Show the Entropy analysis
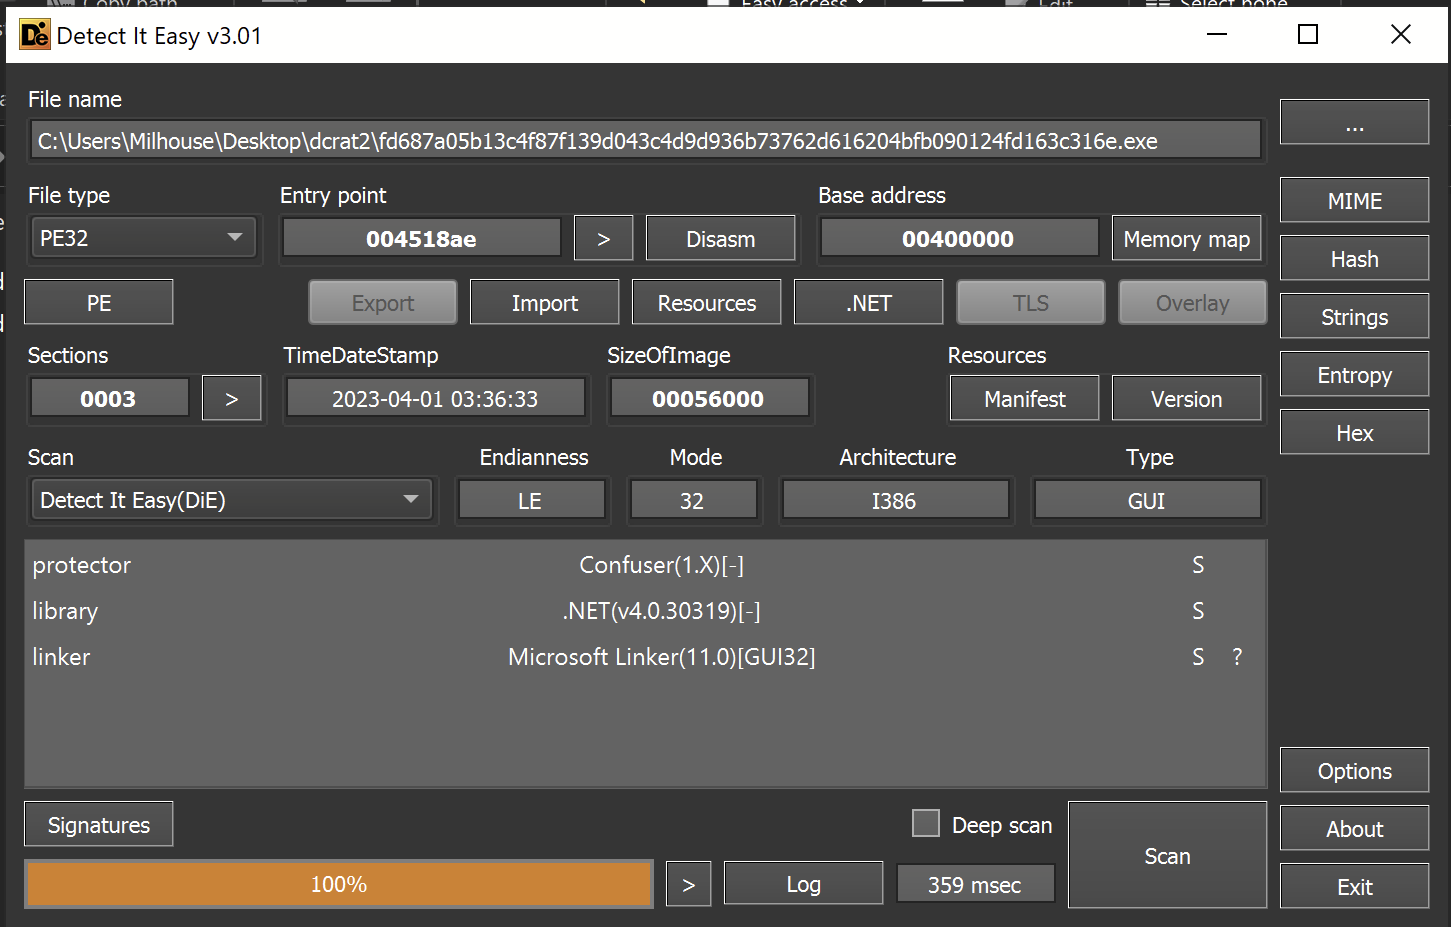 tap(1354, 375)
